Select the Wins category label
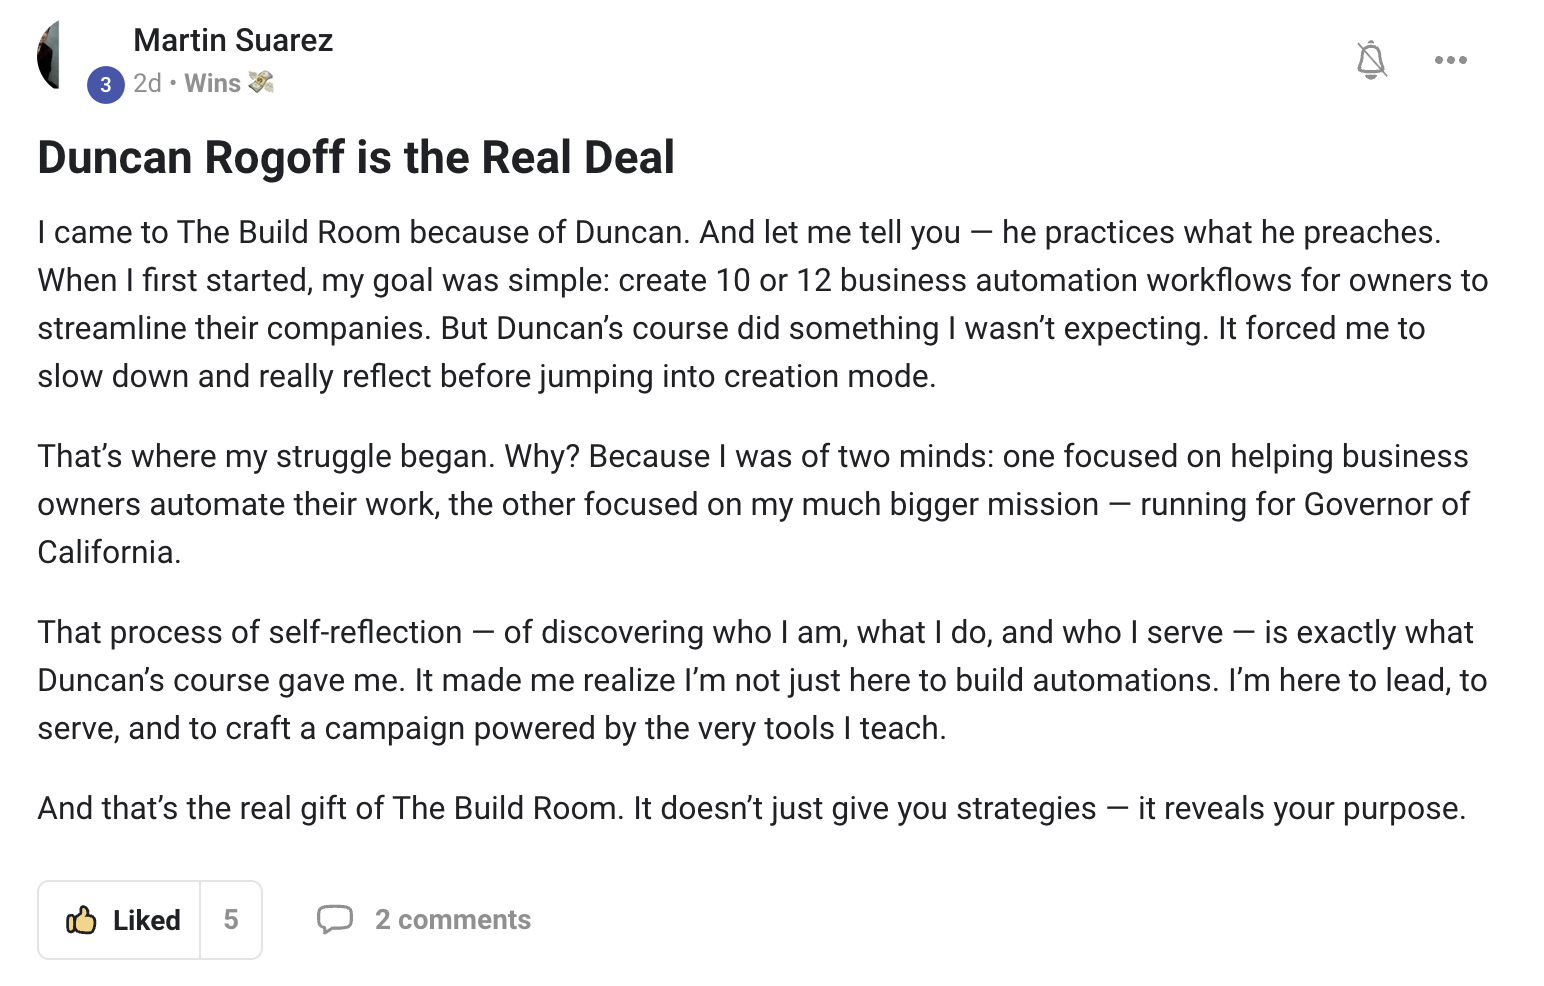This screenshot has width=1544, height=986. pos(212,83)
